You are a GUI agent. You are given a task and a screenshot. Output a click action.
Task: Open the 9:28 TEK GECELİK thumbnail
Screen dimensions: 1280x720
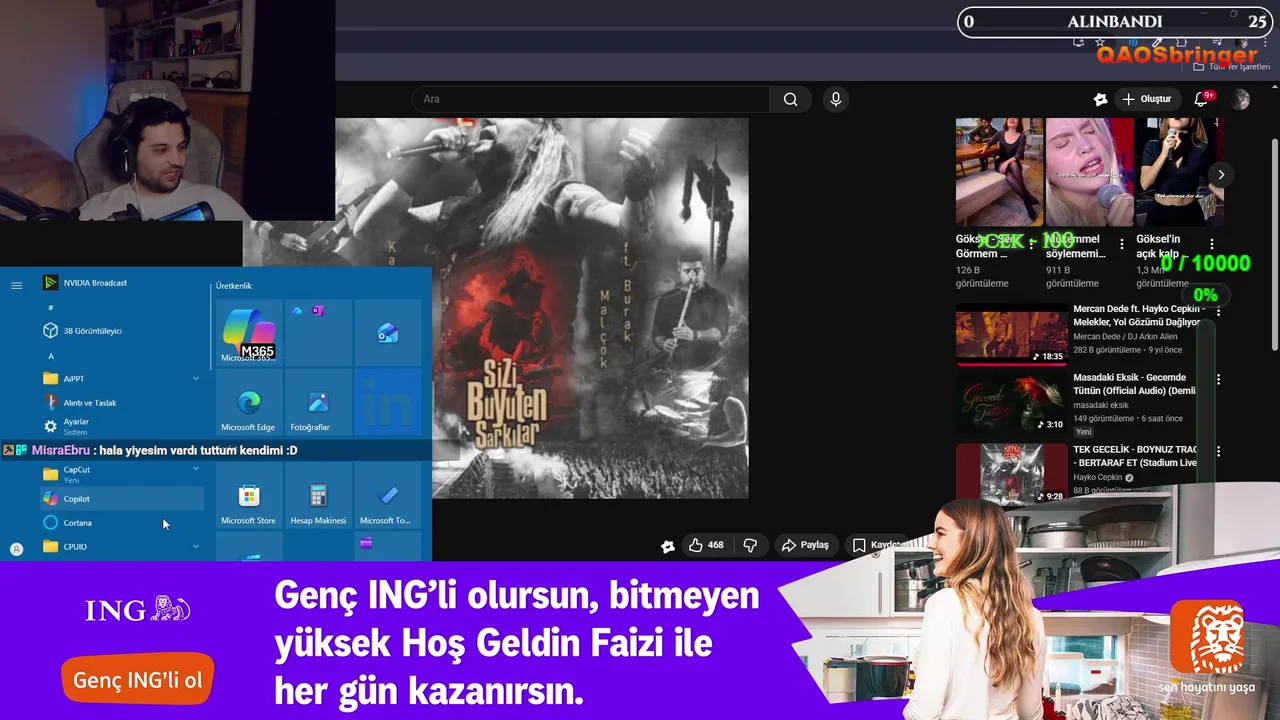(x=1012, y=472)
